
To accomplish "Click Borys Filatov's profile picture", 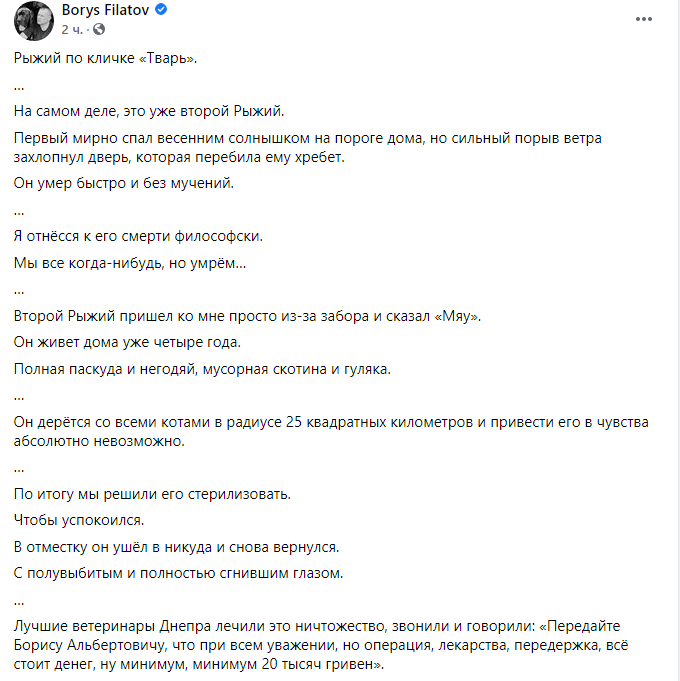I will (33, 19).
